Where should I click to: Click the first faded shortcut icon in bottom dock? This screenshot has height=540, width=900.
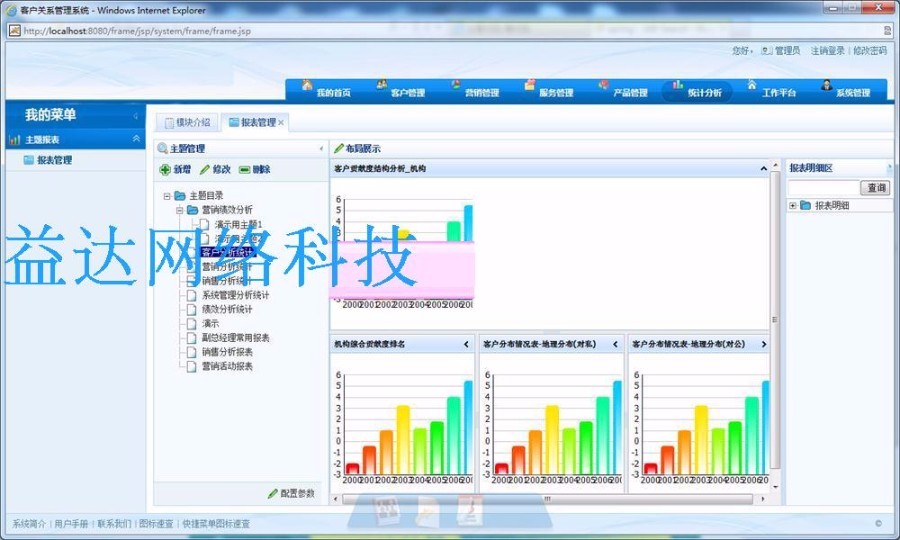[387, 510]
